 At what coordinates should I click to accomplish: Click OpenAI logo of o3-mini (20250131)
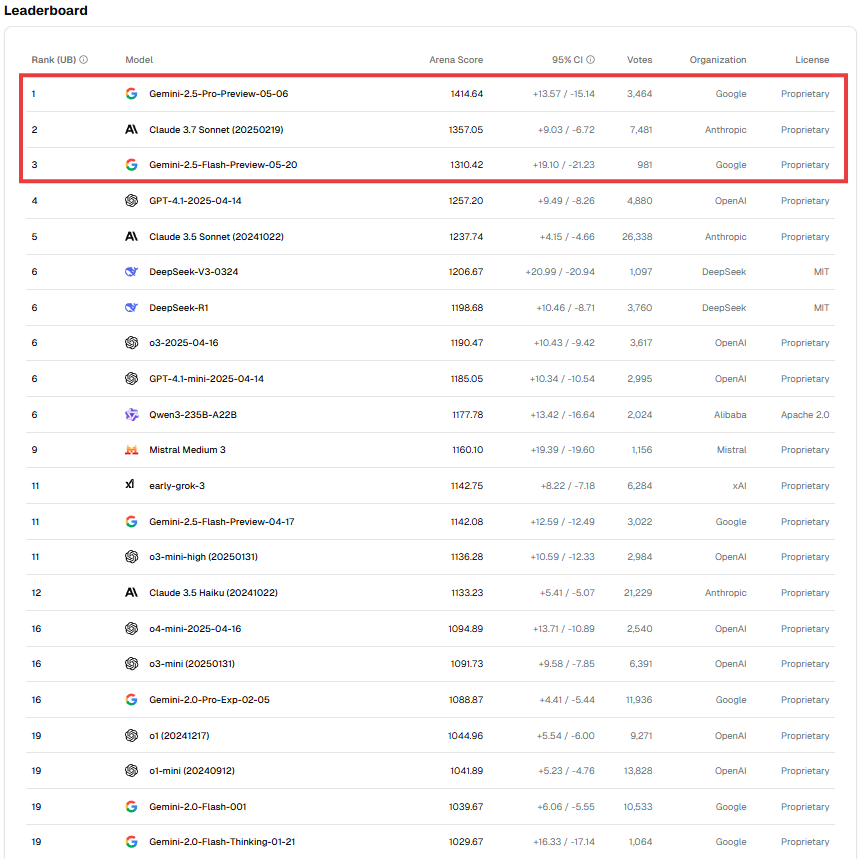coord(131,664)
